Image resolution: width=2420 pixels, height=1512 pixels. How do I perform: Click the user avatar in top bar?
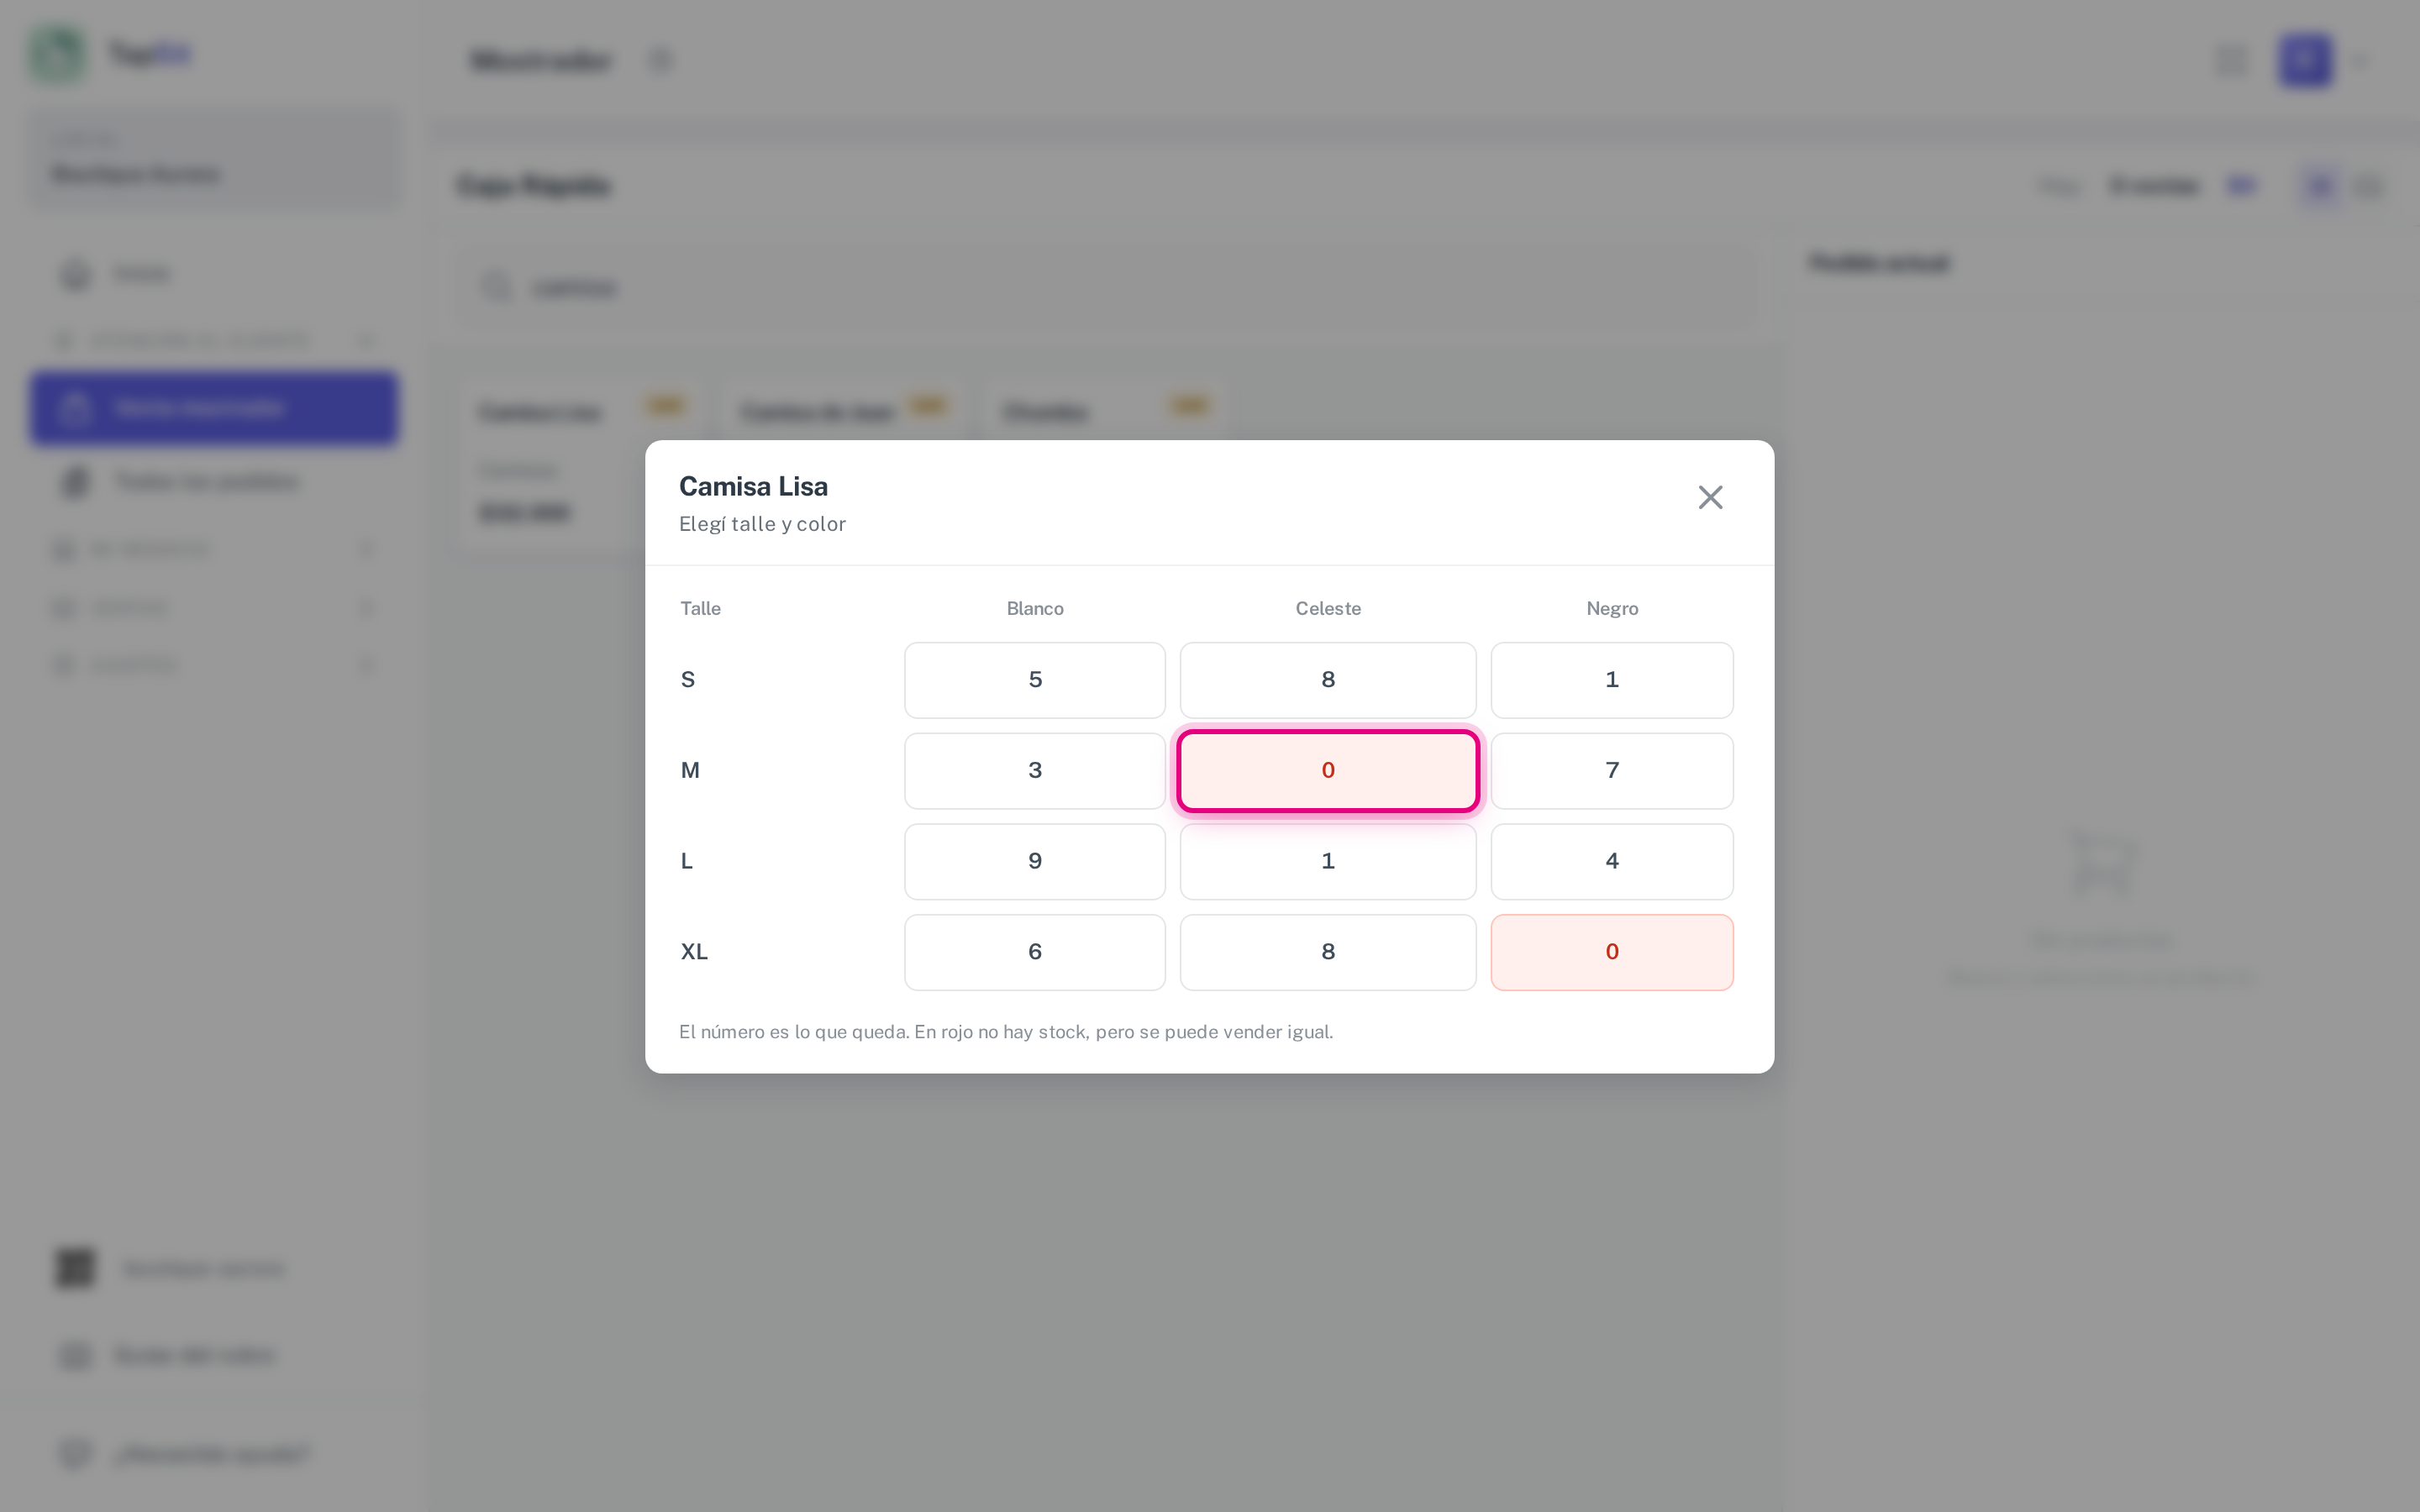(x=2305, y=60)
